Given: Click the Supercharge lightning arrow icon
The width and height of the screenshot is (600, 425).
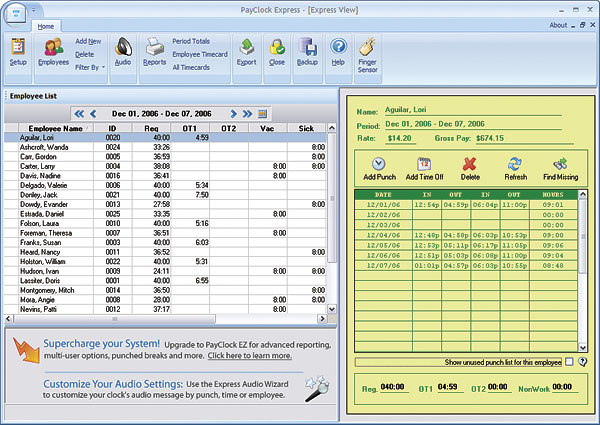Looking at the screenshot, I should (x=26, y=350).
